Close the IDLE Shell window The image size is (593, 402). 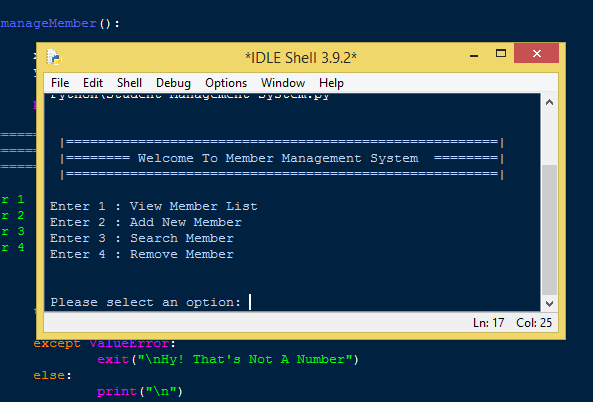[536, 53]
